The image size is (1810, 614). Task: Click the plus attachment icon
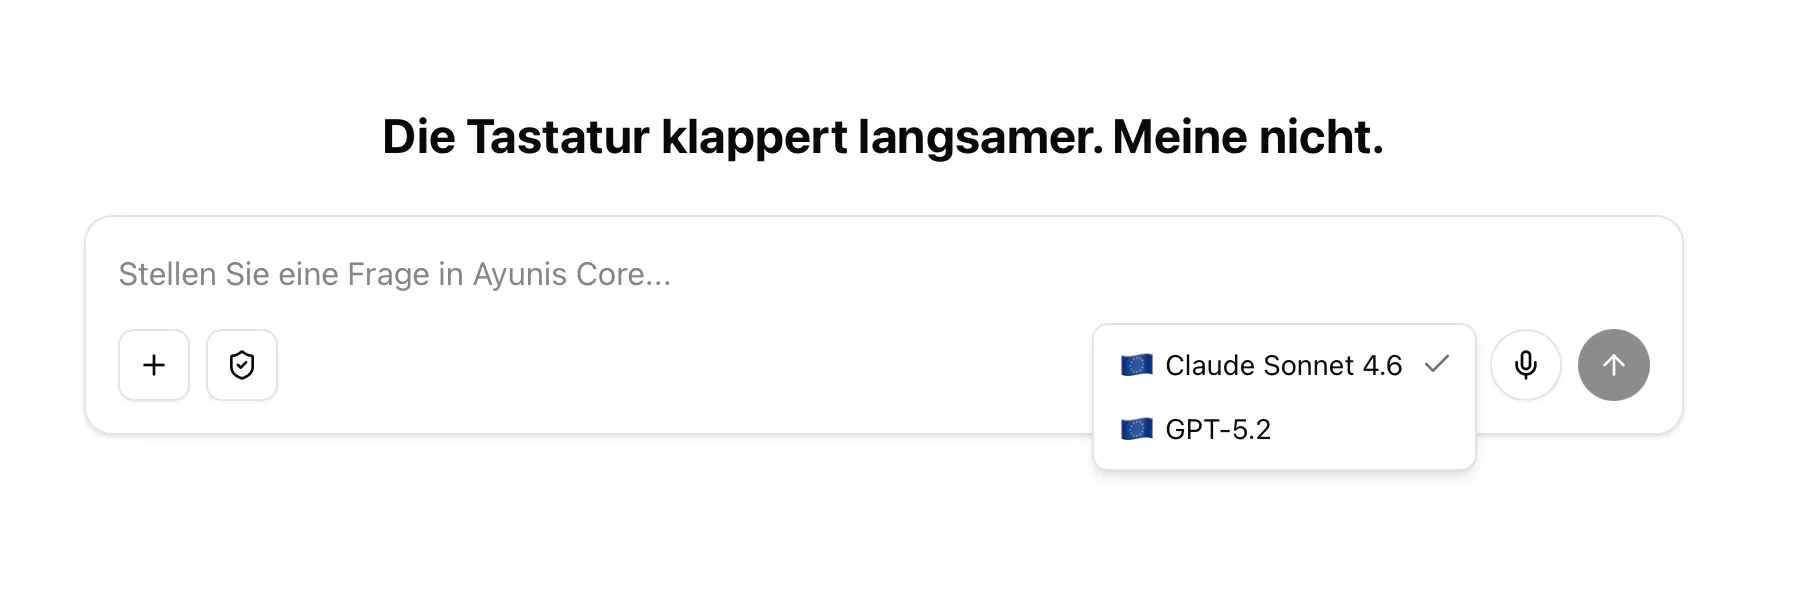coord(154,365)
